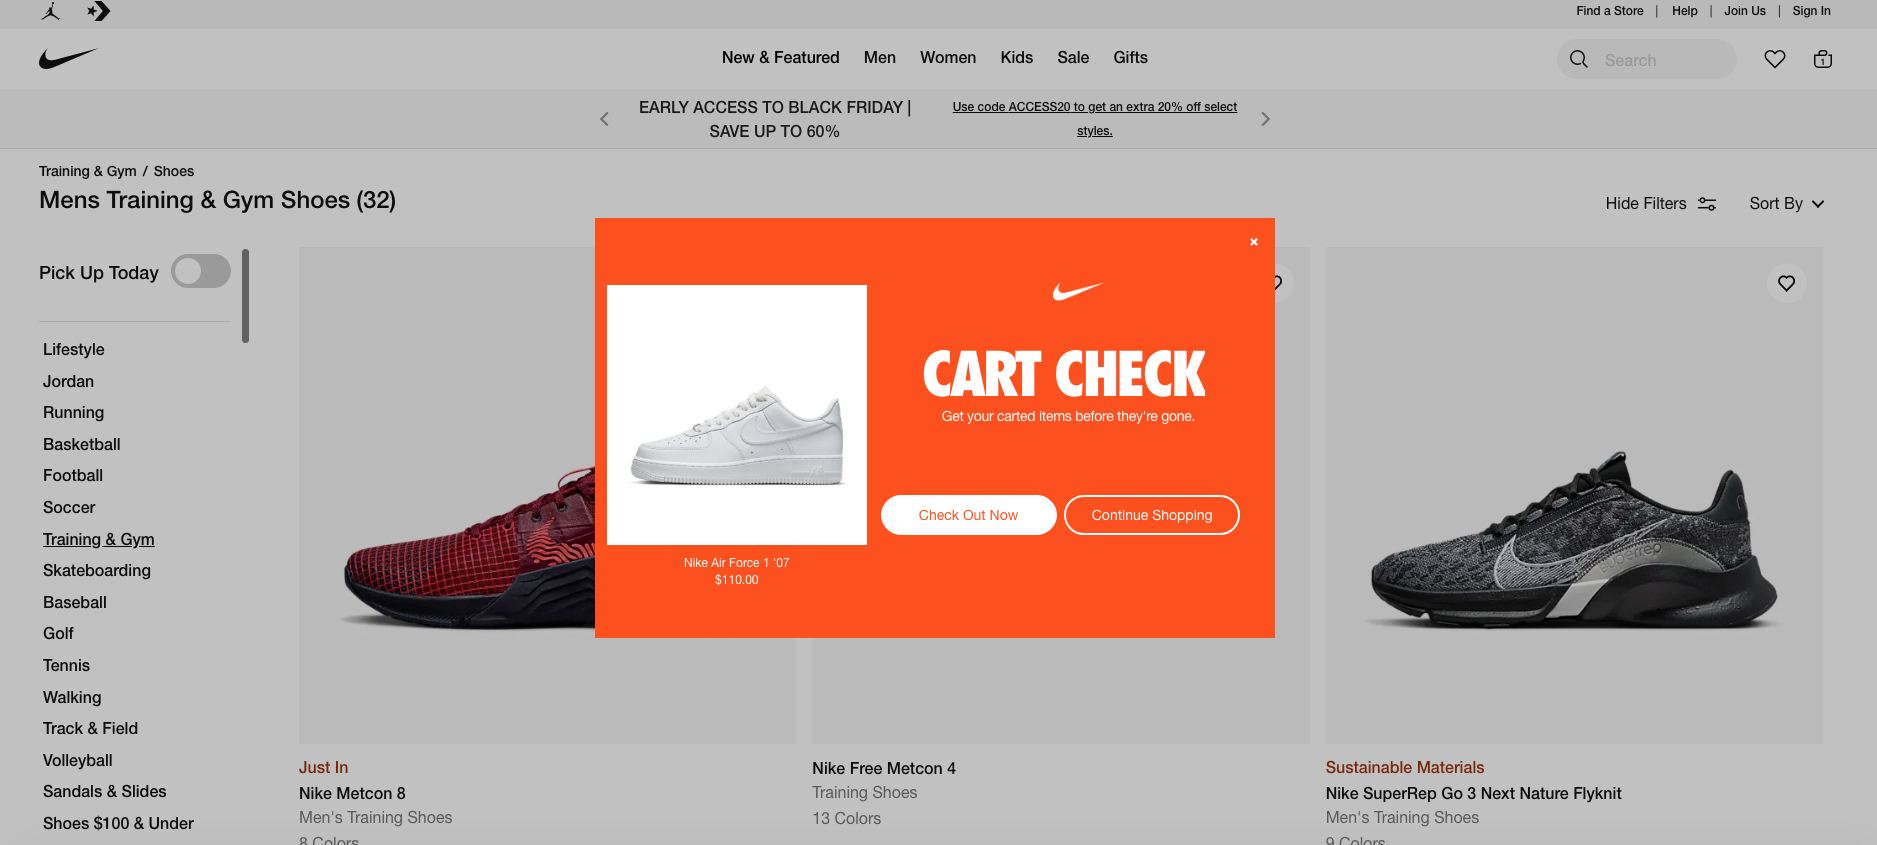
Task: Open the Help link
Action: coord(1685,11)
